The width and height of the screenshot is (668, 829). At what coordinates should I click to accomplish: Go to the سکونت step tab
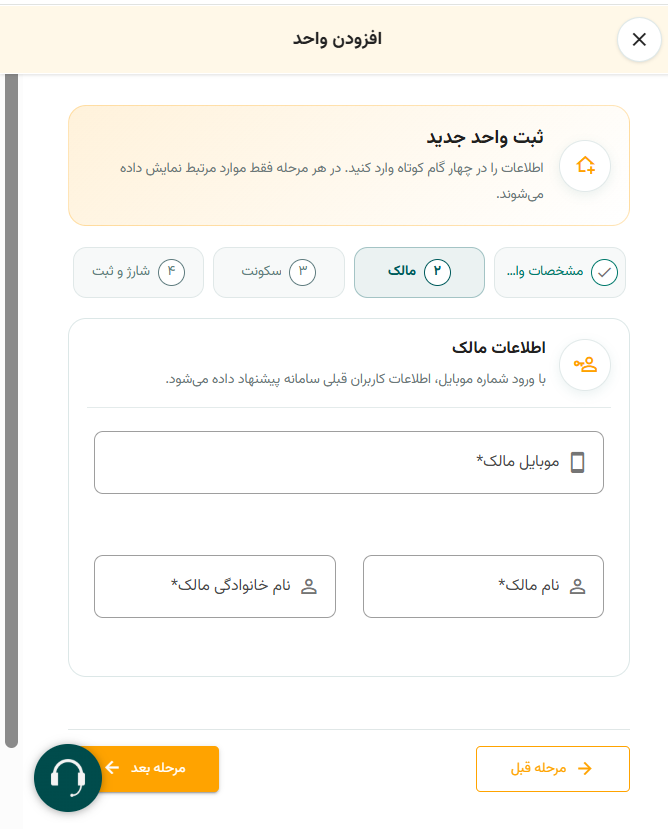point(279,273)
